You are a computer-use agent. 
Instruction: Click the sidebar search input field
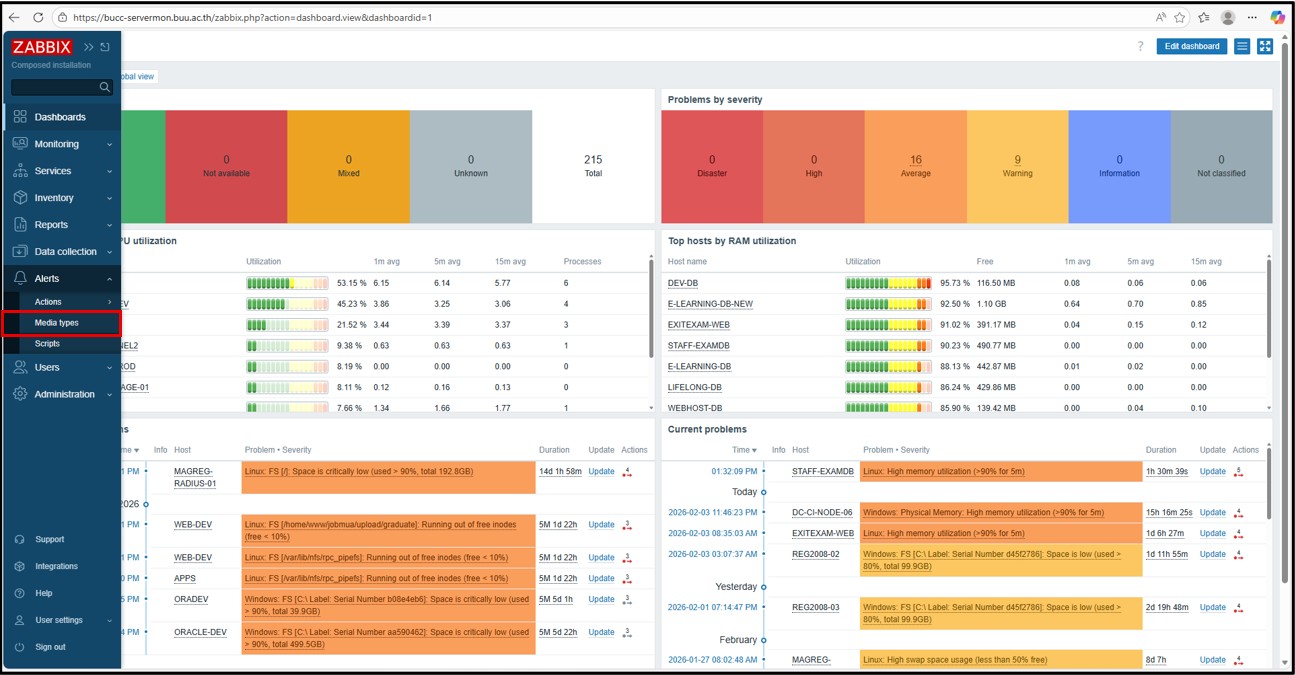tap(54, 88)
